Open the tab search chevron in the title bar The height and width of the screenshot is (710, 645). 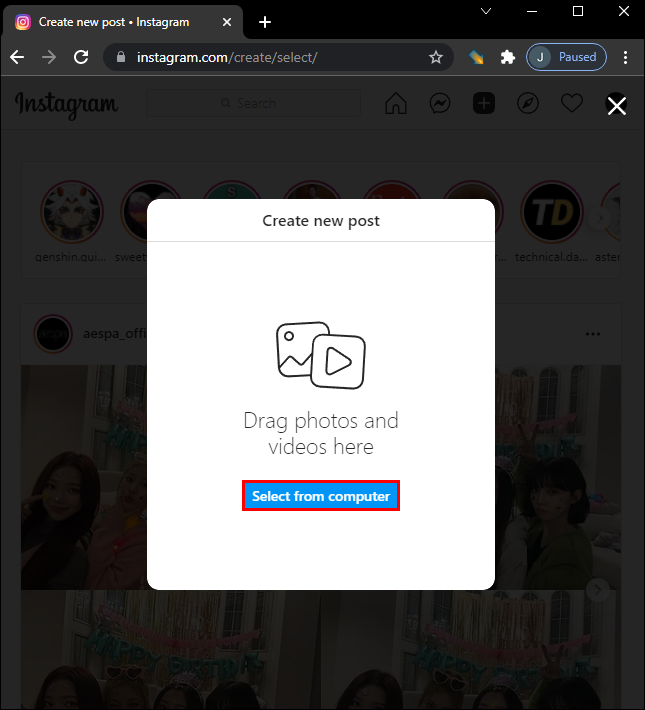486,11
